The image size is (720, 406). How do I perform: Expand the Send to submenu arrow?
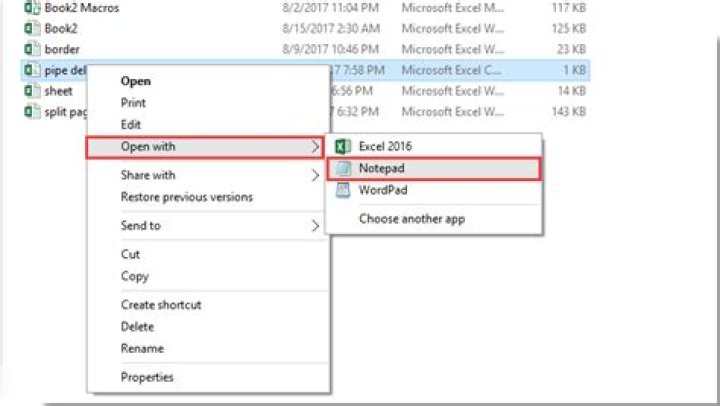315,226
